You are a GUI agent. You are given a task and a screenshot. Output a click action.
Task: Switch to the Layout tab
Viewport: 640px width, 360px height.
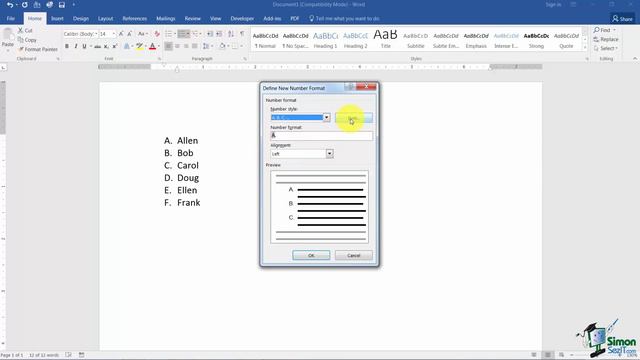click(x=105, y=18)
